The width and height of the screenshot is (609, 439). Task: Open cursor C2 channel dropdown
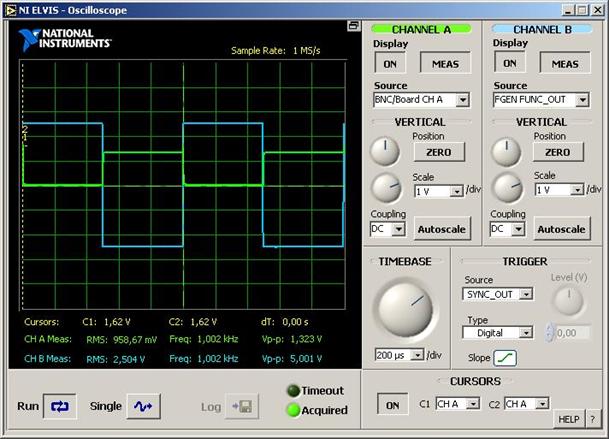click(x=527, y=404)
